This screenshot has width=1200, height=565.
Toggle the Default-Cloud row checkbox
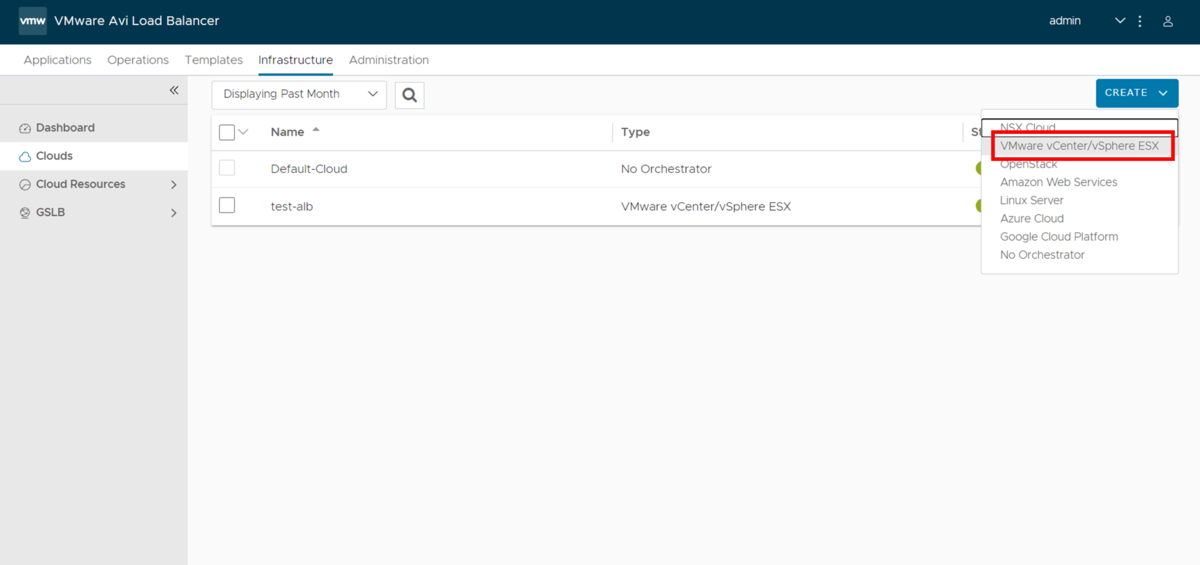point(226,168)
